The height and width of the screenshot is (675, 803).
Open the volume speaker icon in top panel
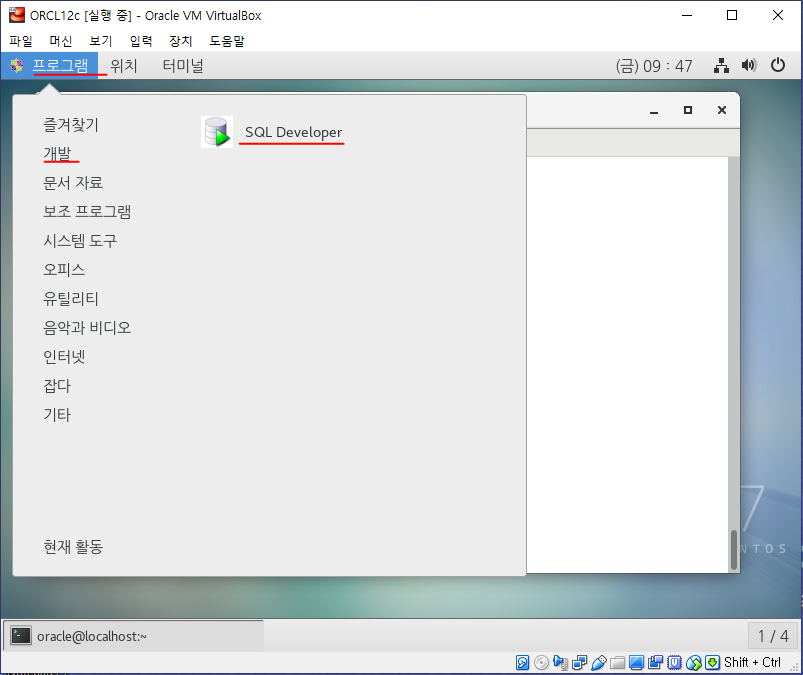749,65
